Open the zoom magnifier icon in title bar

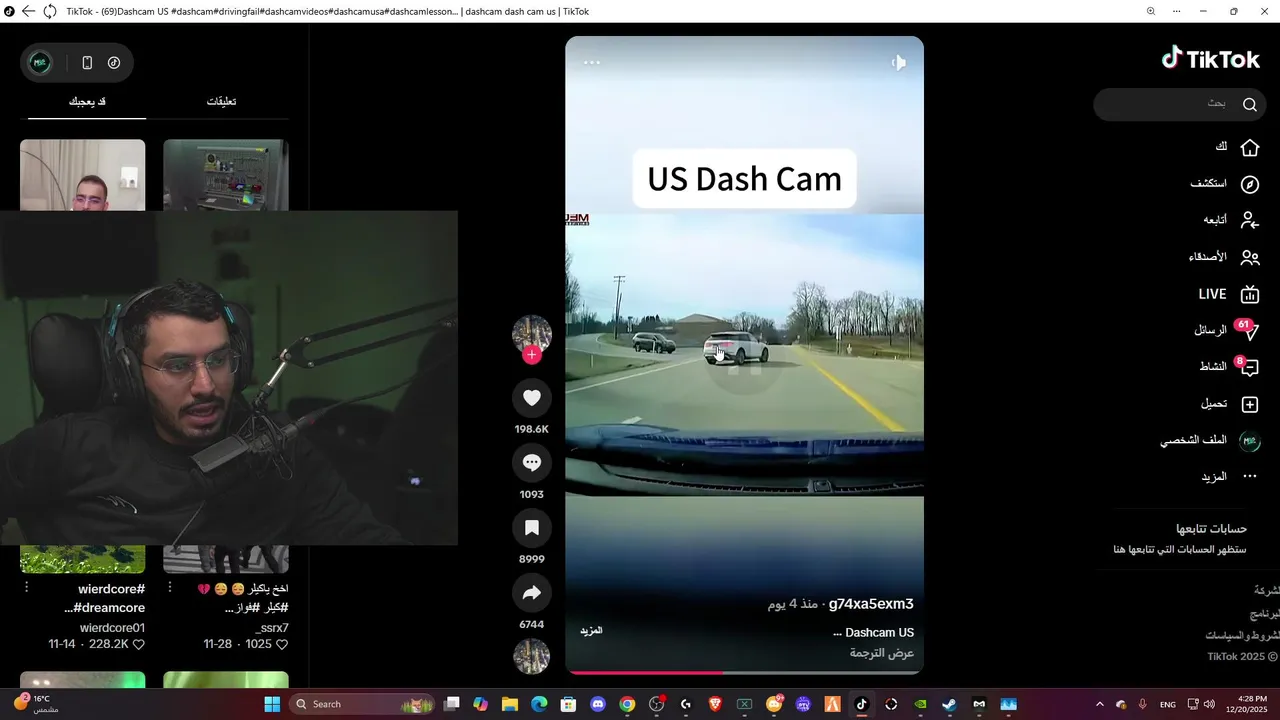pos(1150,11)
